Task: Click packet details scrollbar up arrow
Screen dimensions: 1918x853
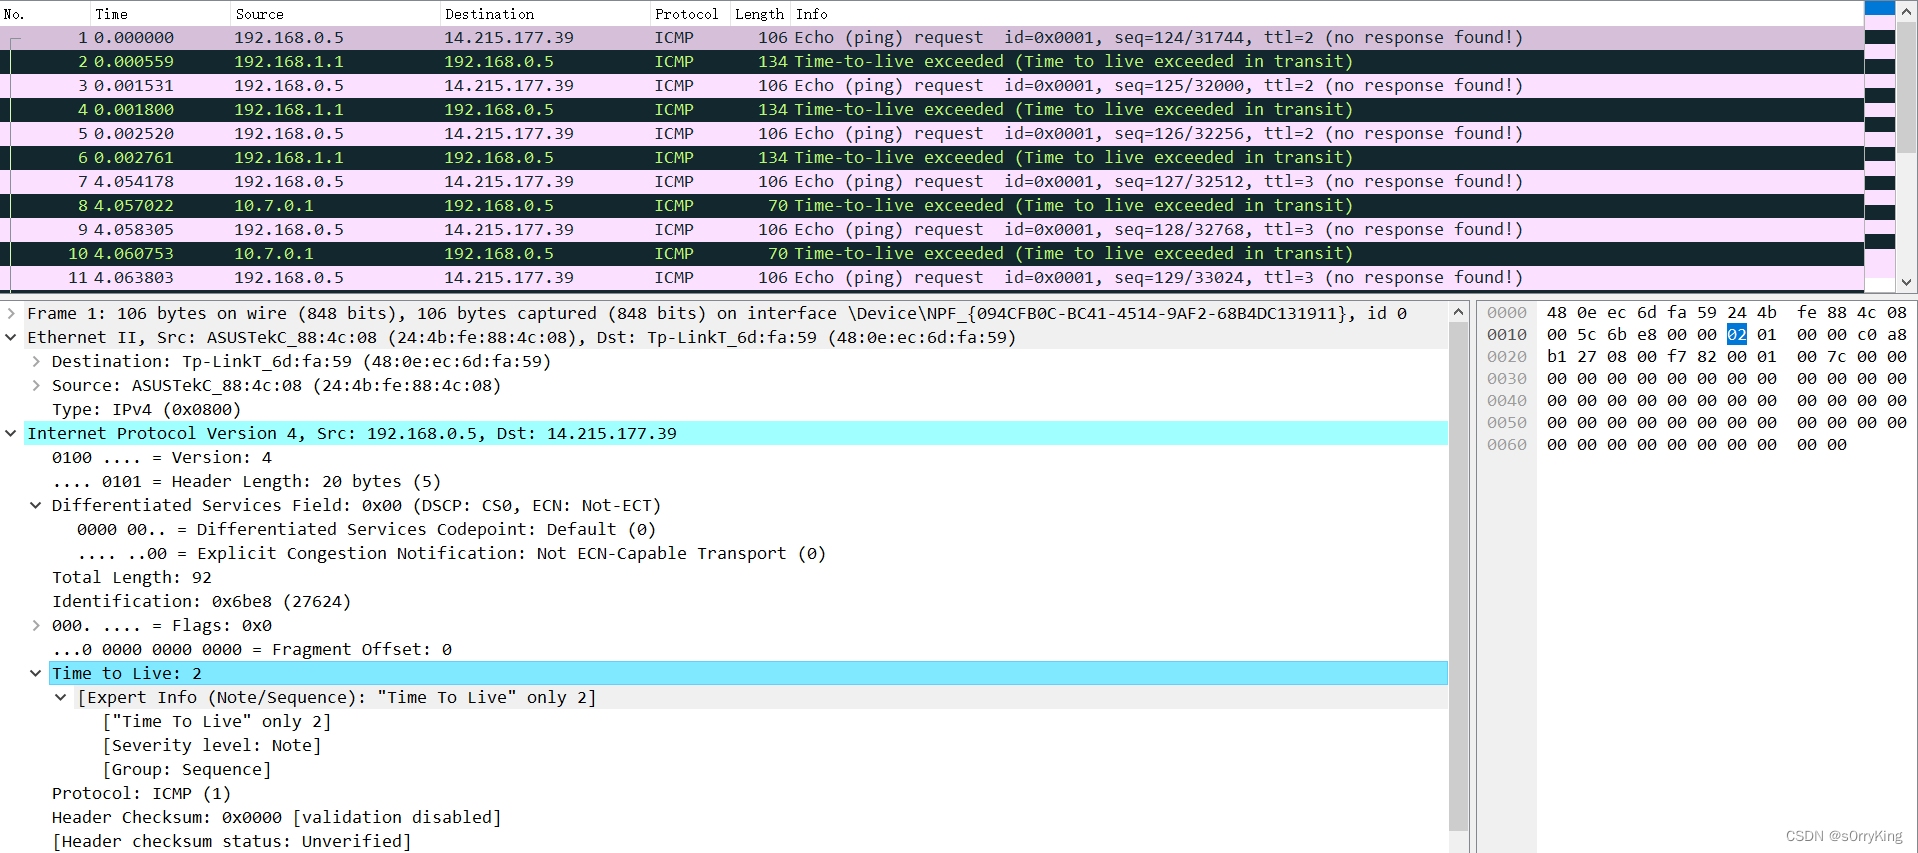Action: coord(1458,311)
